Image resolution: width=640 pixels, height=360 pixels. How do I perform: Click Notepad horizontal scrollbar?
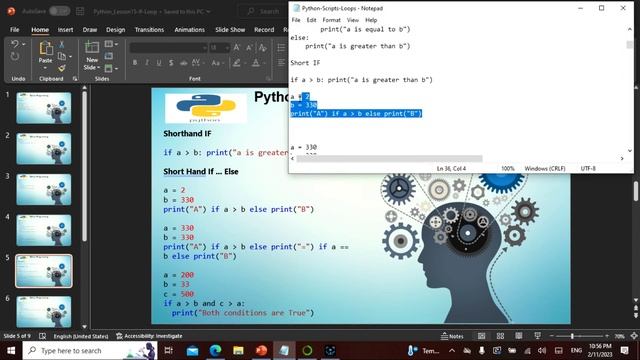coord(389,159)
